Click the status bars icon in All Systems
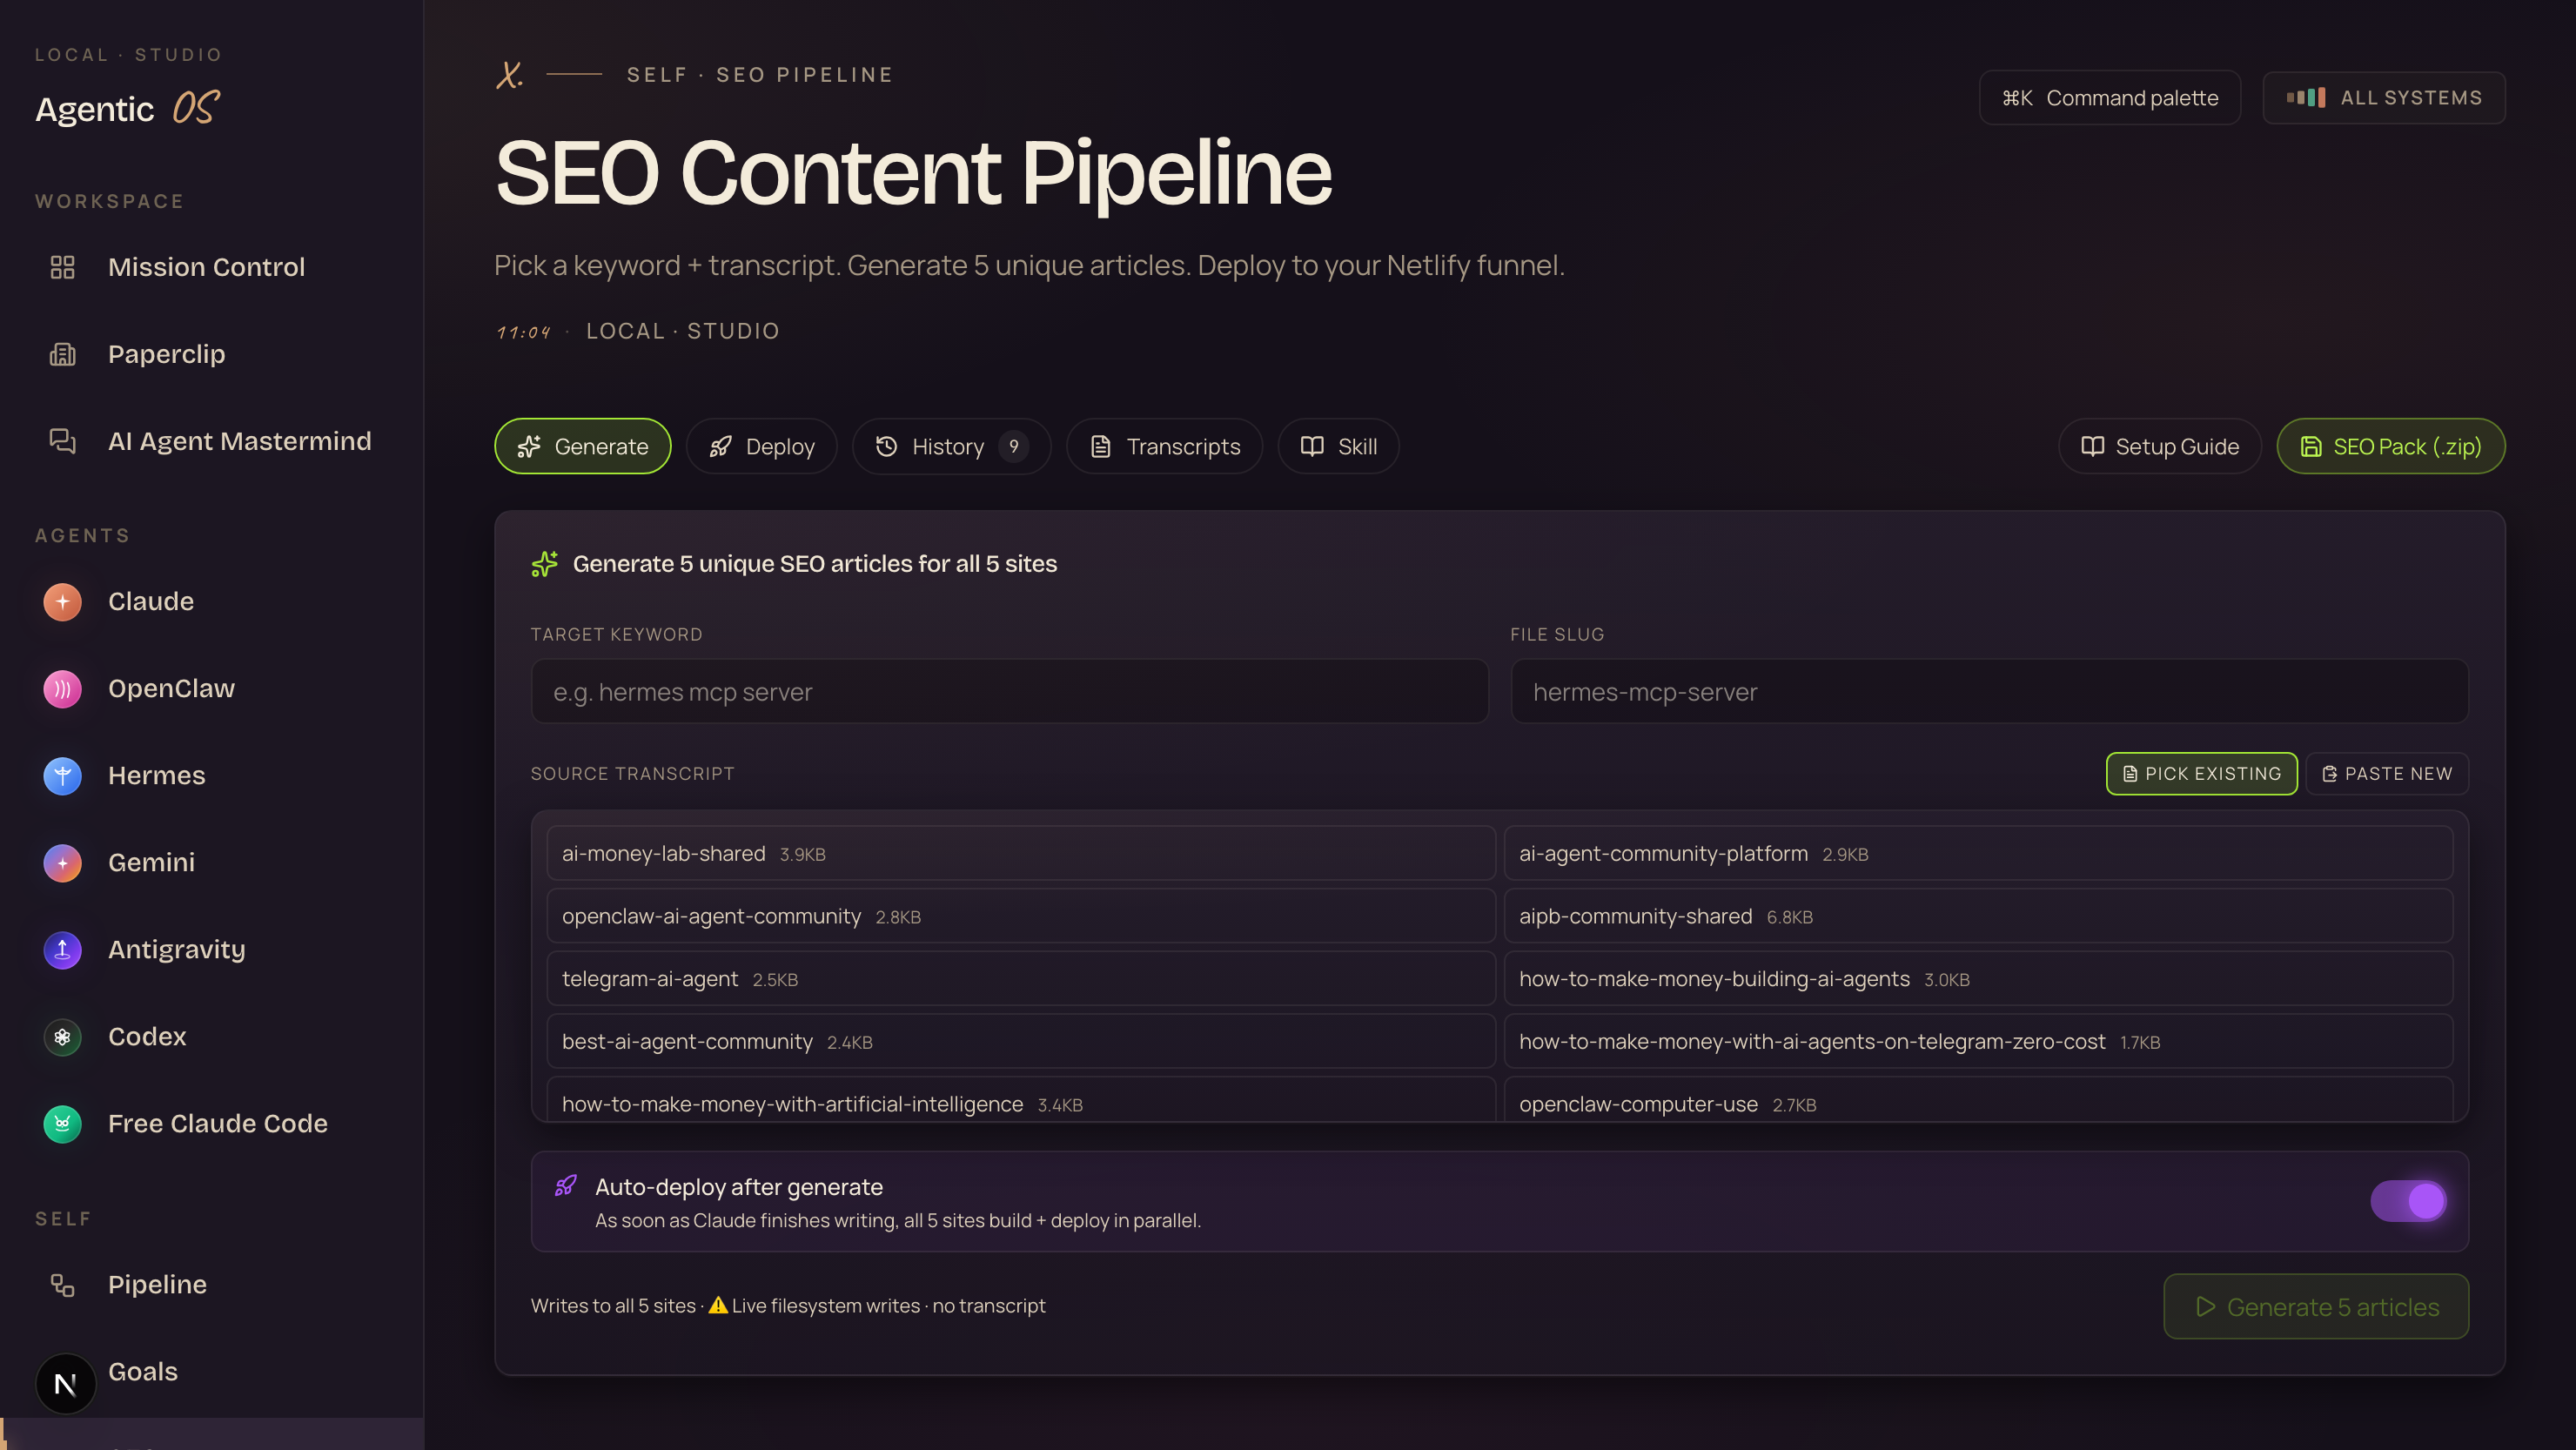This screenshot has width=2576, height=1450. [x=2305, y=98]
